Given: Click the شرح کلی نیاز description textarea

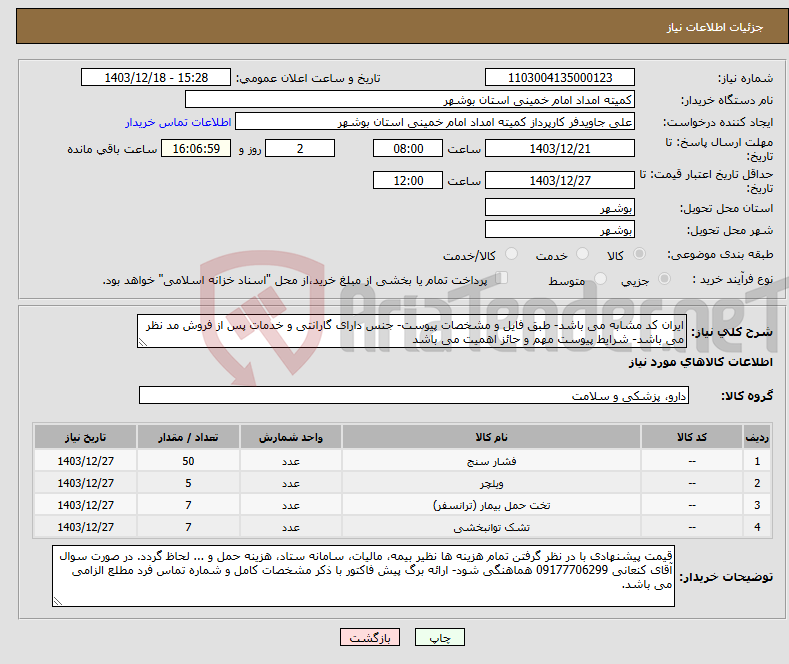Looking at the screenshot, I should pos(412,331).
